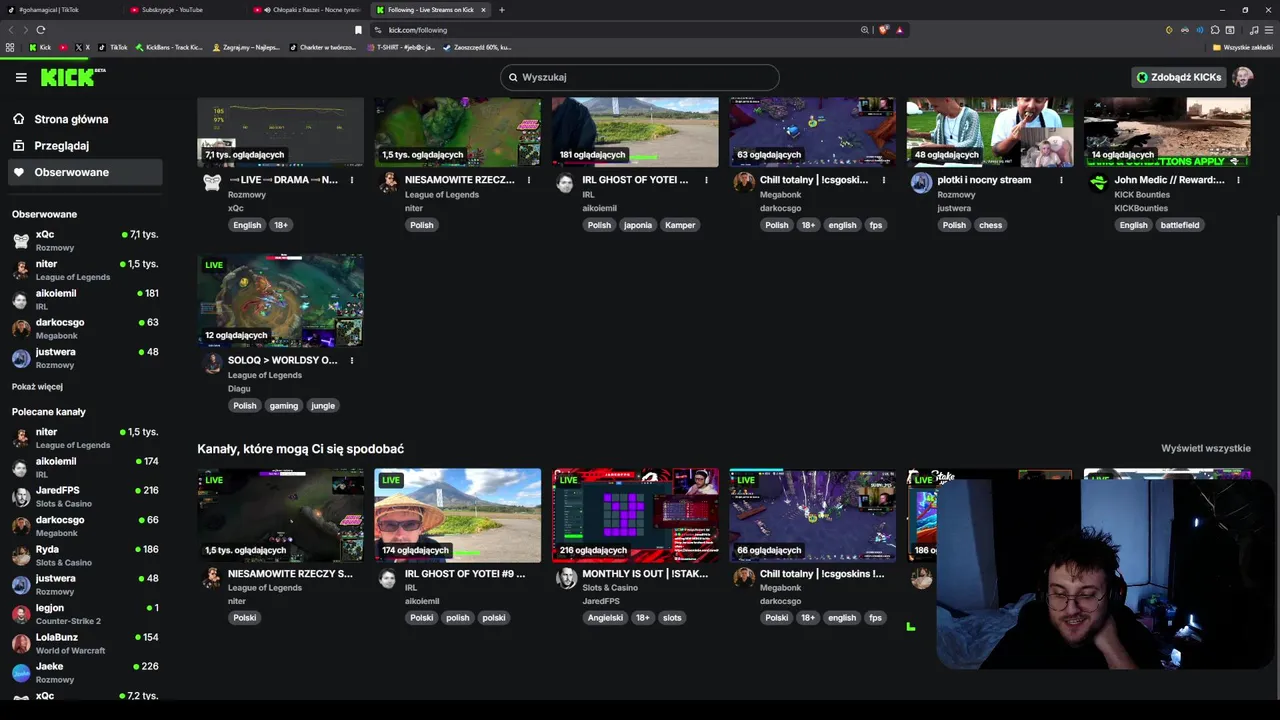The image size is (1280, 720).
Task: Switch to Chłopaki z Raszei tab
Action: [x=307, y=10]
